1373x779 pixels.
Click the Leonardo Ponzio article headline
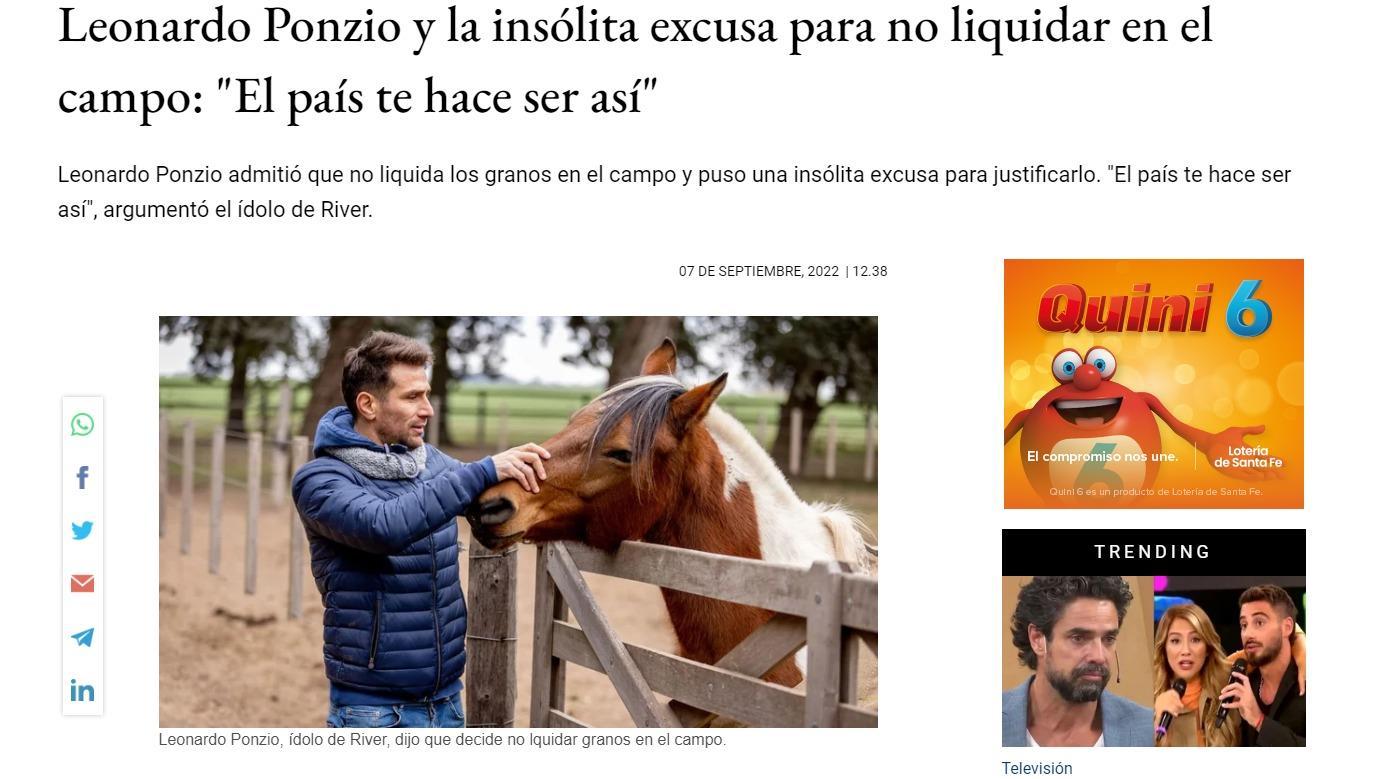point(635,62)
